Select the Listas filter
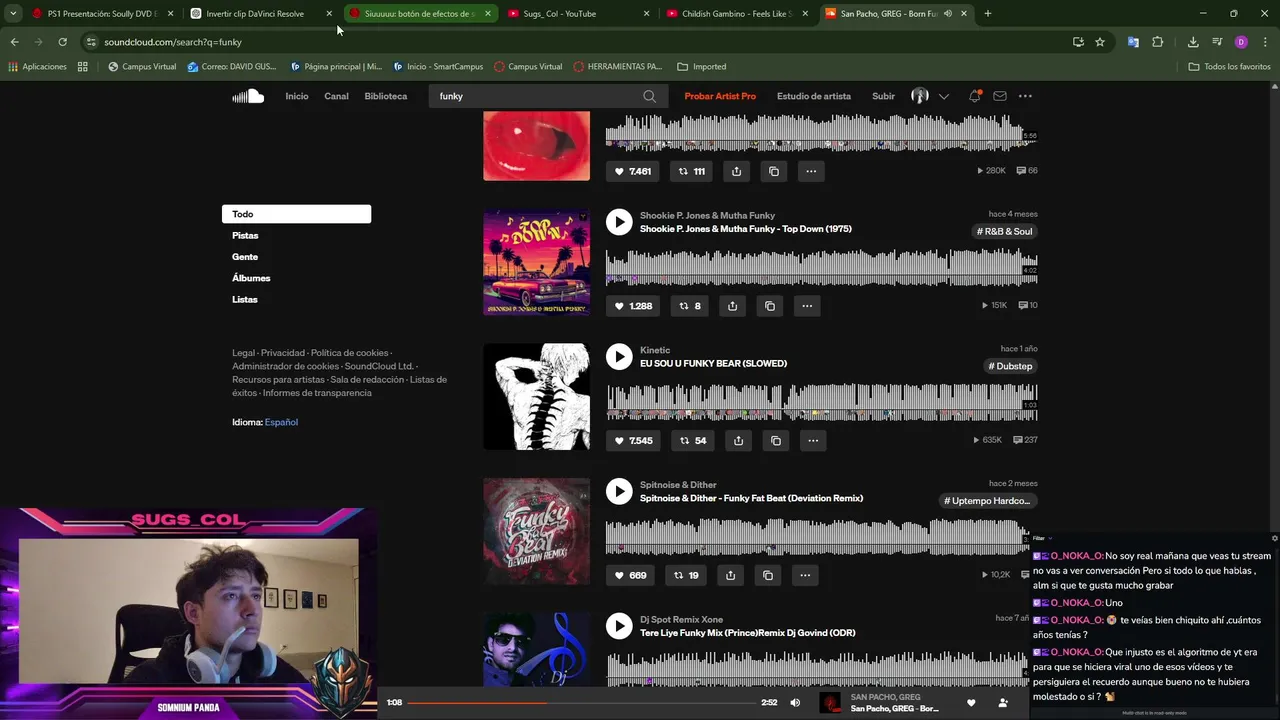This screenshot has height=720, width=1280. (x=245, y=299)
